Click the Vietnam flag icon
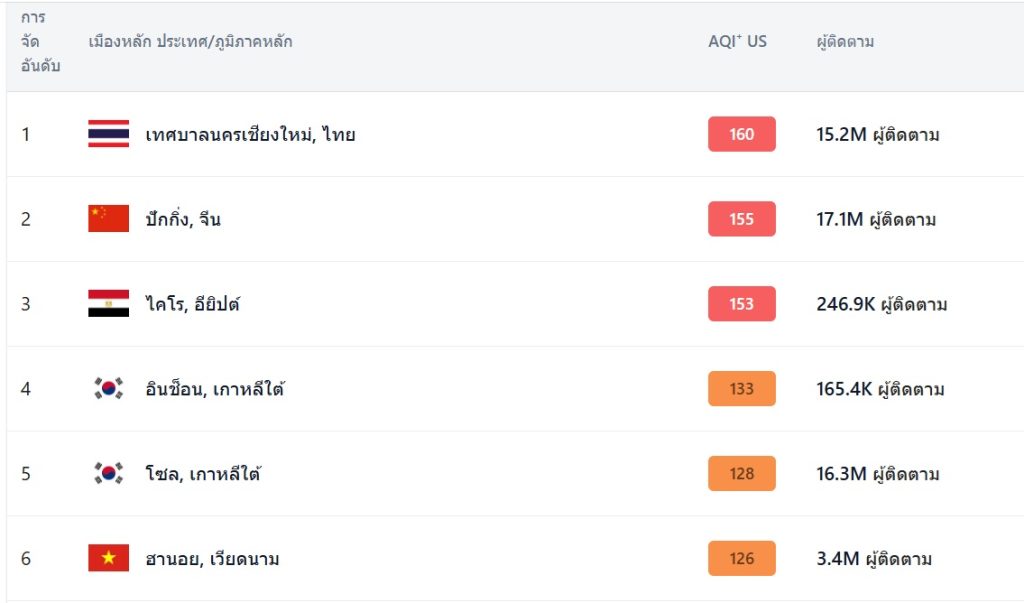This screenshot has height=603, width=1024. 108,559
